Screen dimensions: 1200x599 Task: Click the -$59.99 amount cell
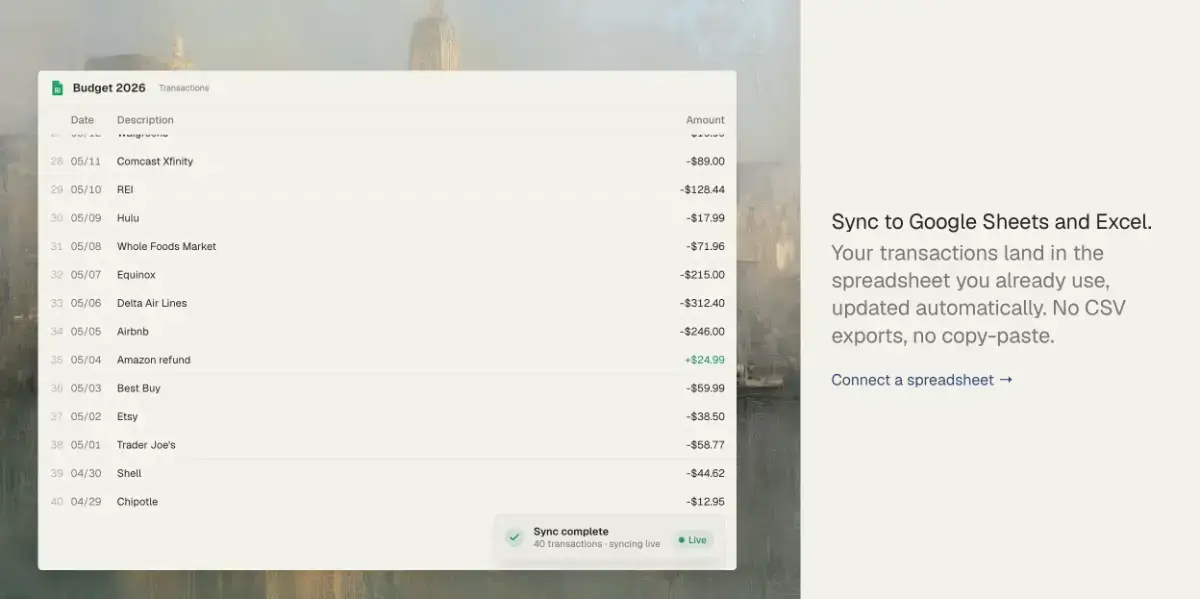click(705, 388)
